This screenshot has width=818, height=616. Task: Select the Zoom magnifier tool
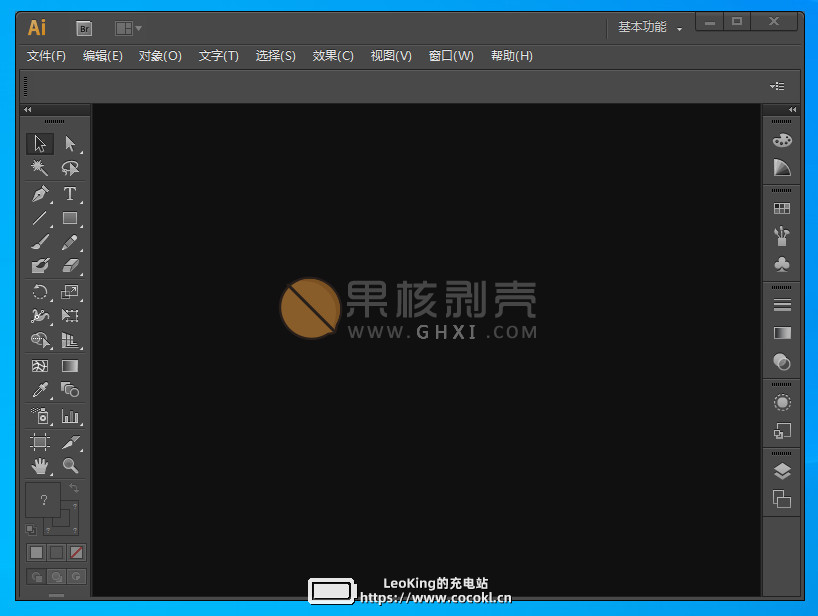[70, 465]
